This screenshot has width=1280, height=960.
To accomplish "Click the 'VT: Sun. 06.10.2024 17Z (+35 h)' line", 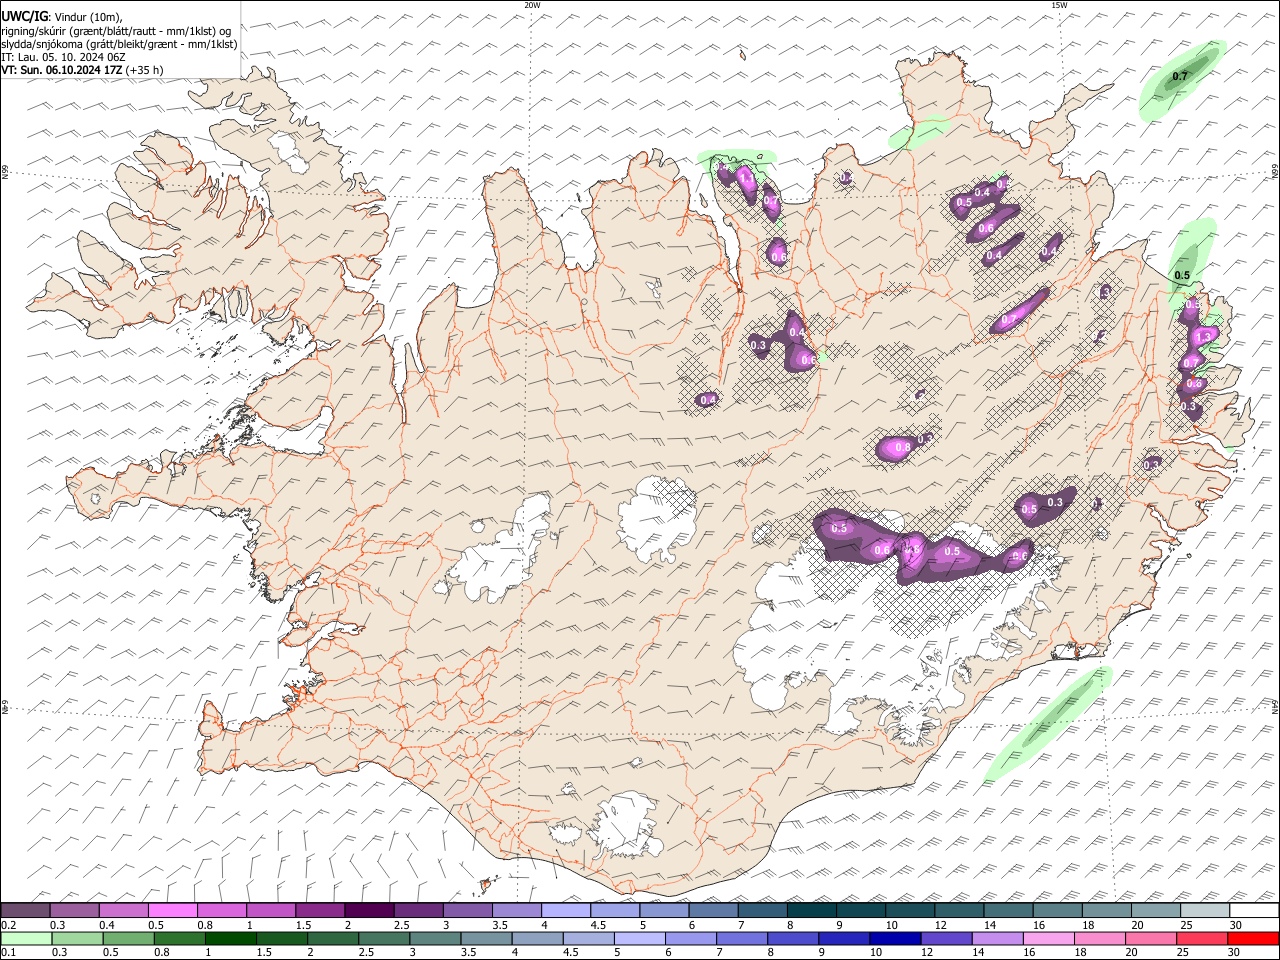I will tap(82, 70).
